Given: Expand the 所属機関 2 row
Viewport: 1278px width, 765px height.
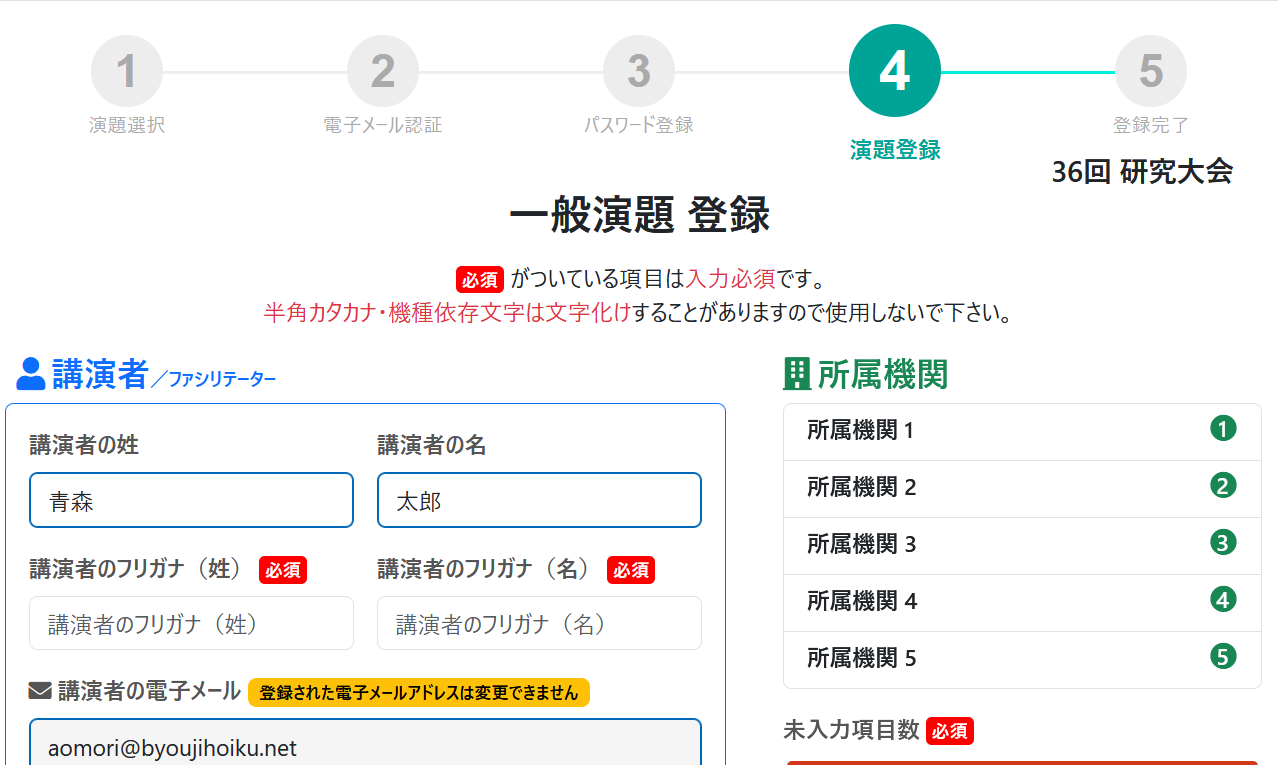Looking at the screenshot, I should tap(1000, 488).
